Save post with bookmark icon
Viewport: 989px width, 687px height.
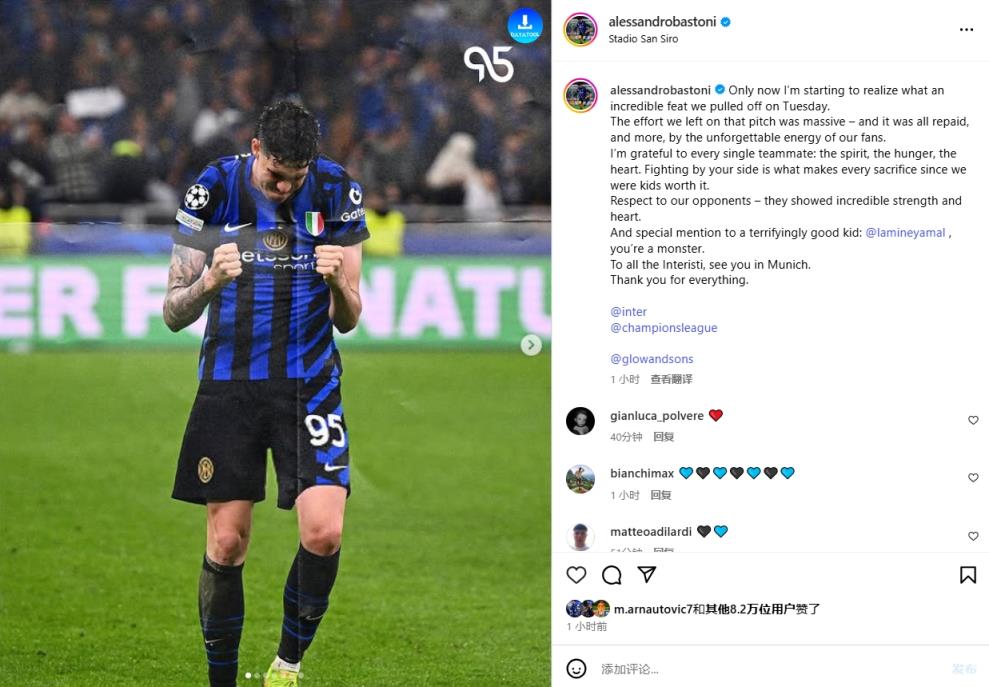(968, 575)
